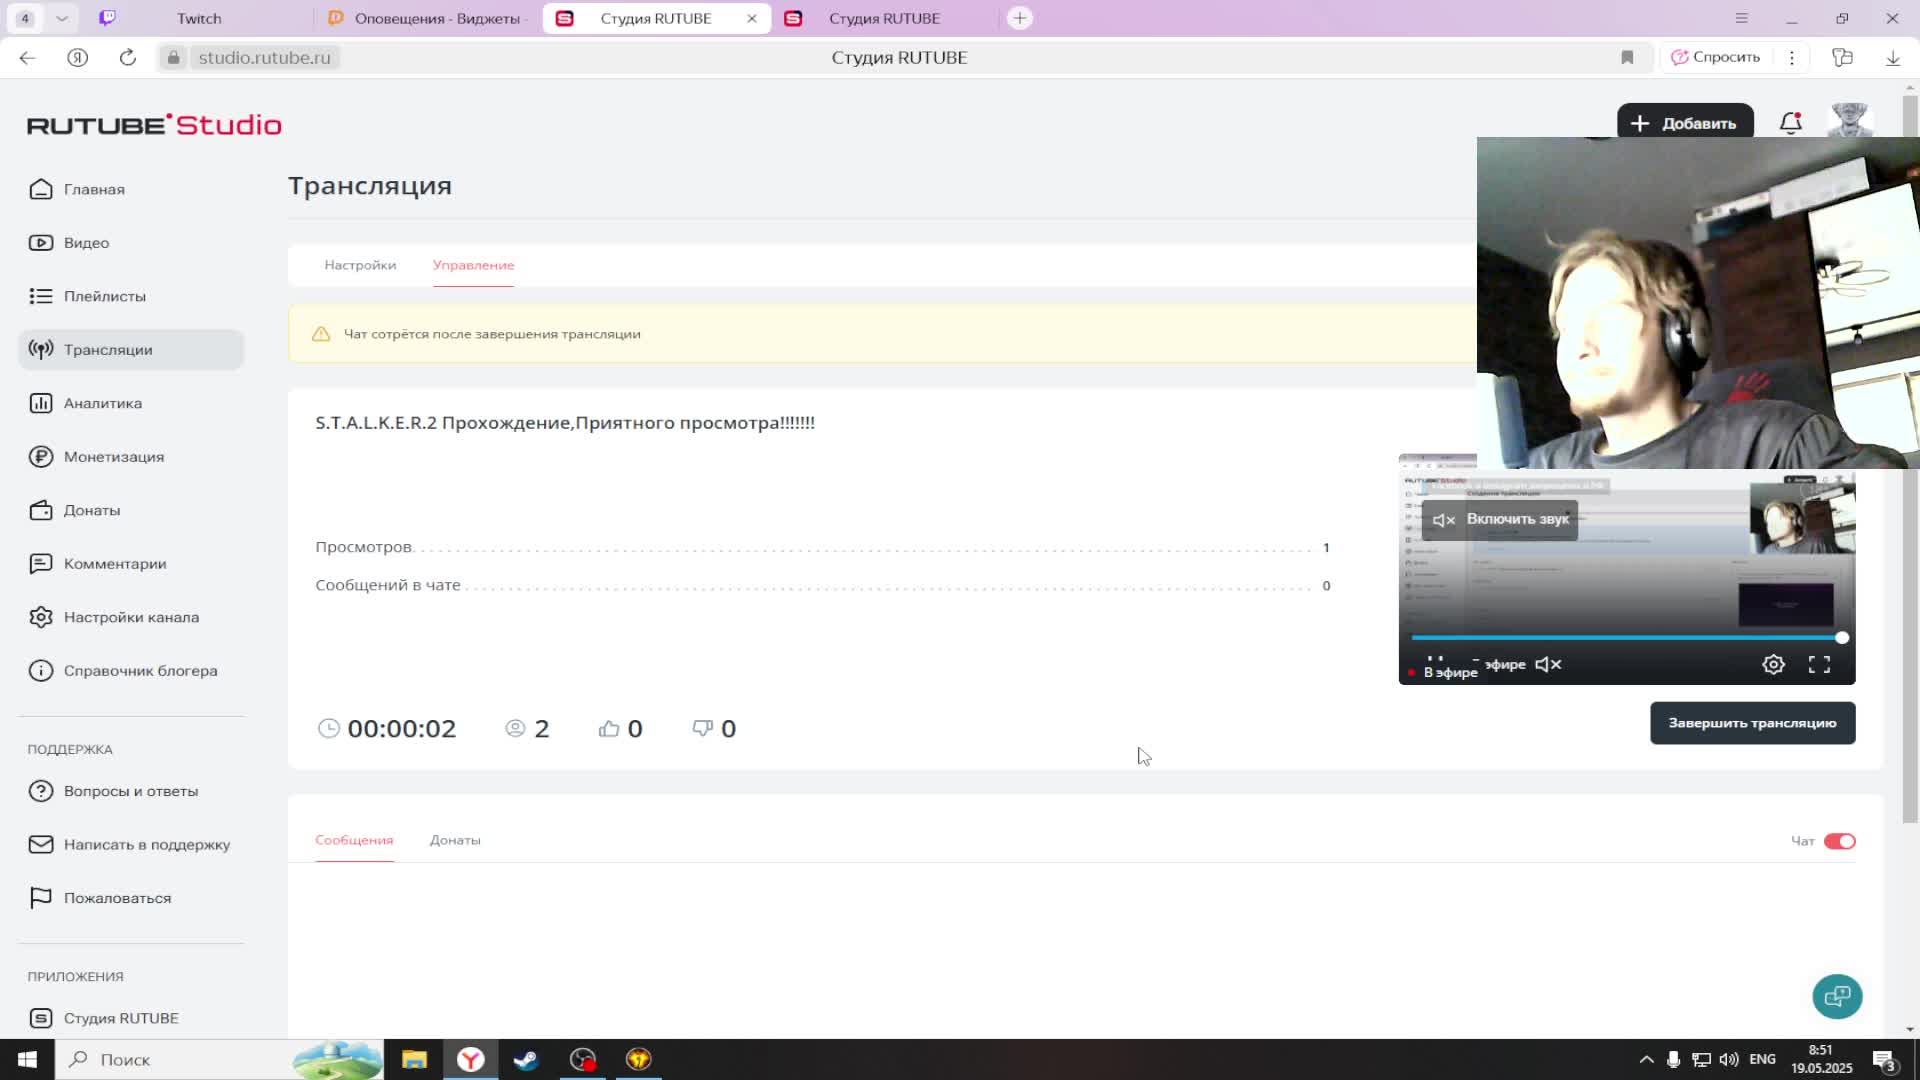1920x1080 pixels.
Task: Click the Добавить button
Action: 1685,123
